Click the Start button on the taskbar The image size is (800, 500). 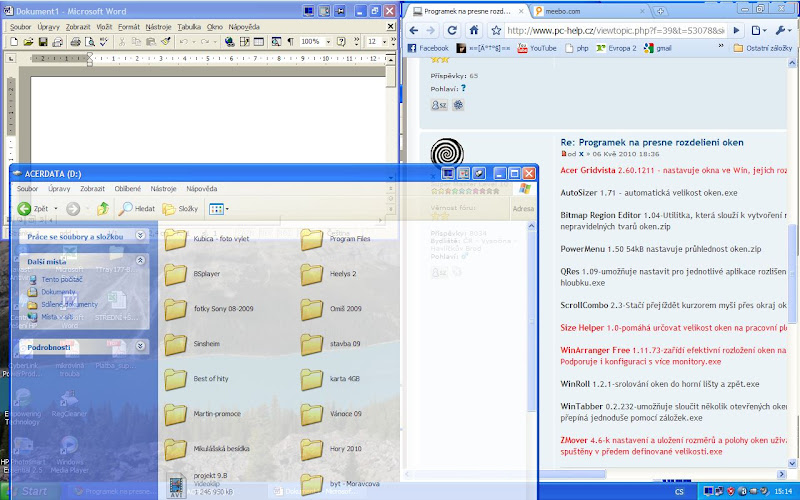(x=30, y=491)
